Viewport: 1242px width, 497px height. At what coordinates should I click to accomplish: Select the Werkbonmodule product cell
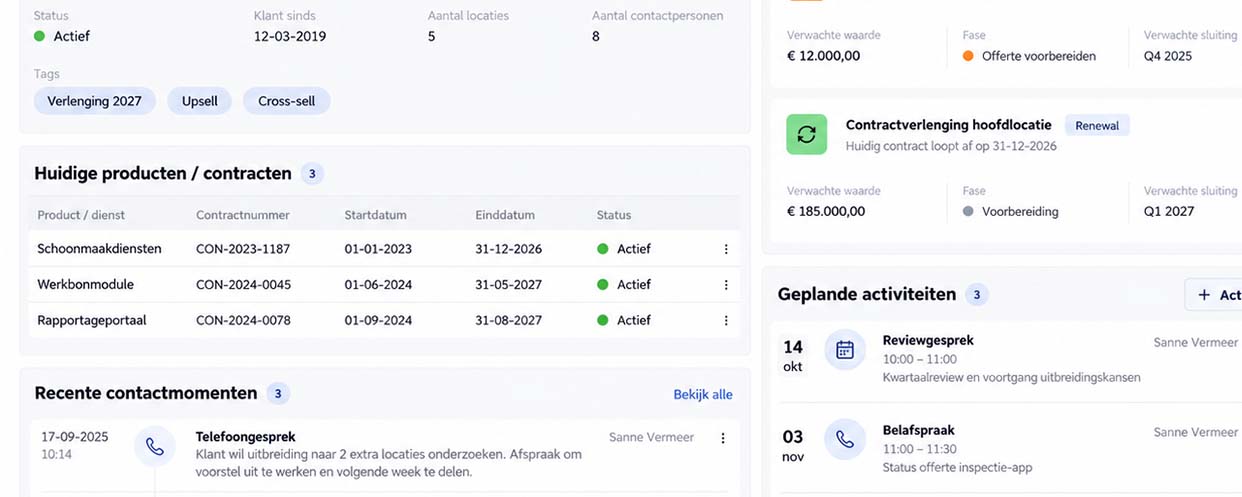point(85,285)
